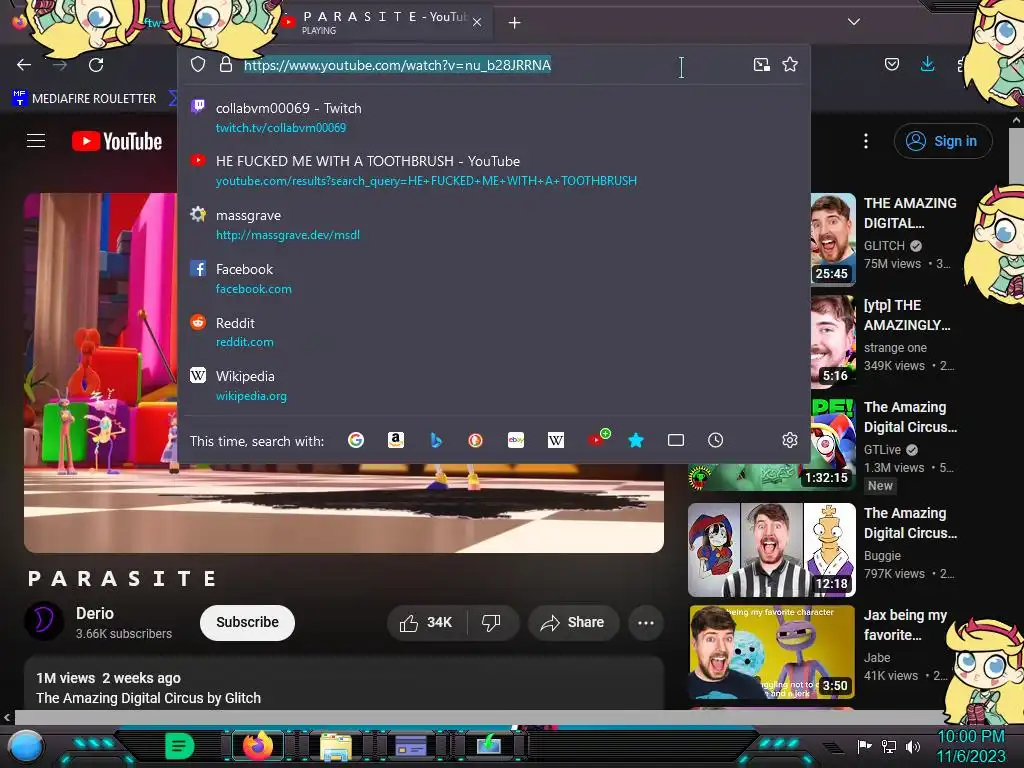1024x768 pixels.
Task: Bookmark this page with the star icon
Action: pyautogui.click(x=790, y=64)
